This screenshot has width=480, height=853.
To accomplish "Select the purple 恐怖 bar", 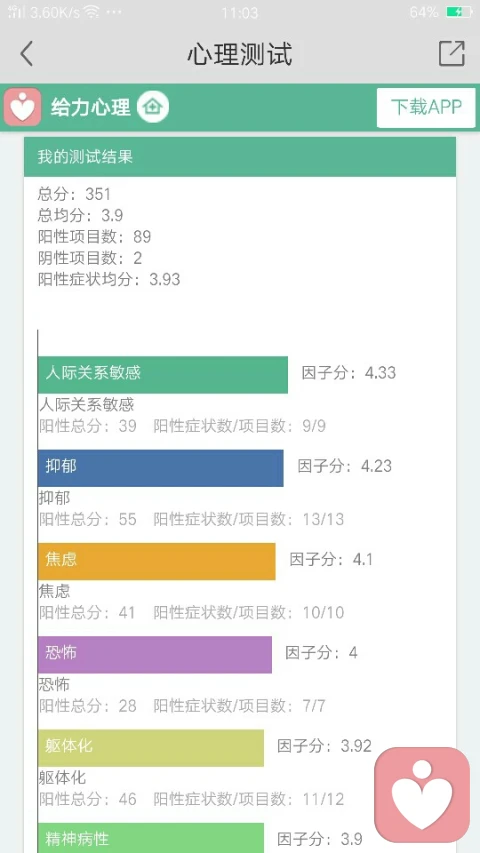I will [x=155, y=654].
